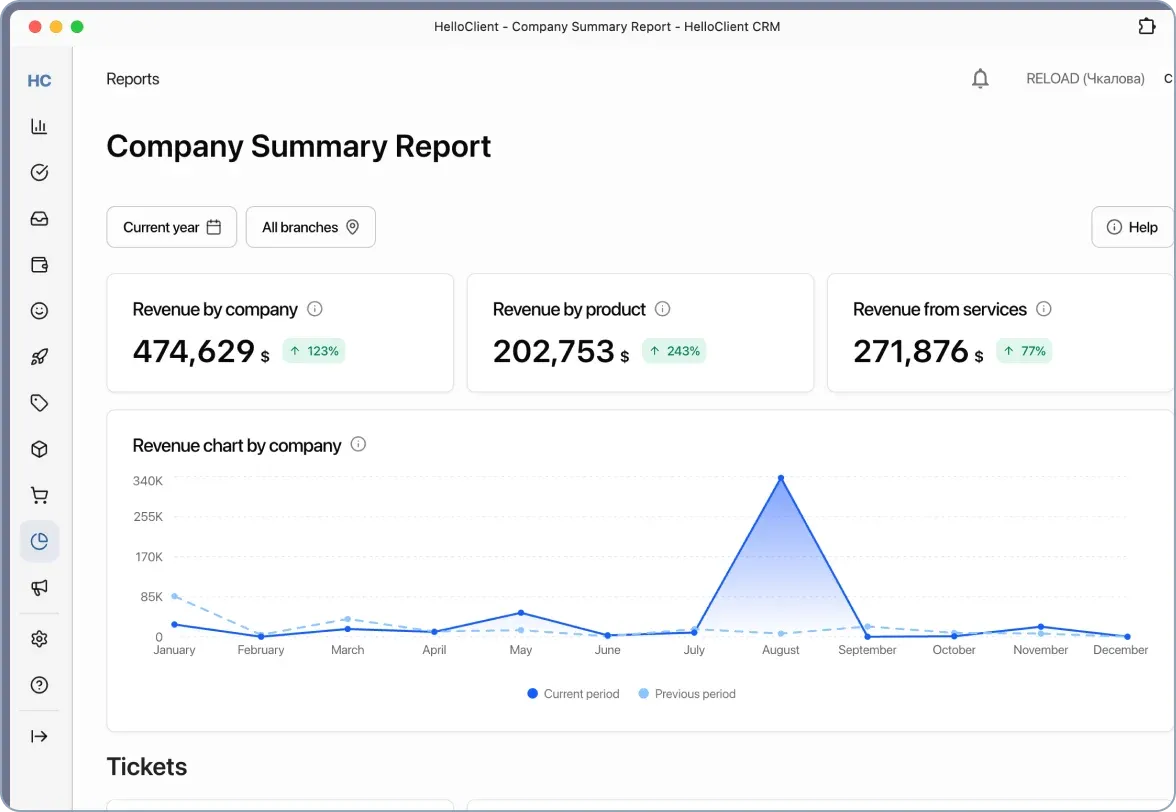Click the Revenue by company info tooltip
1176x812 pixels.
[x=317, y=309]
